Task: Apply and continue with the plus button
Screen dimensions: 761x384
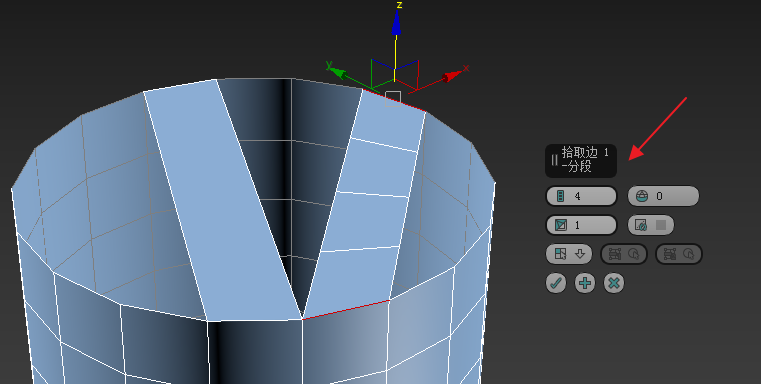Action: (585, 283)
